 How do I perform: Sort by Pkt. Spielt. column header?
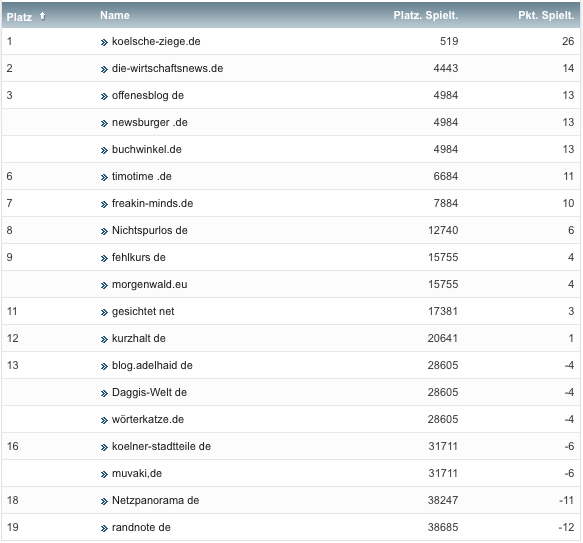click(x=546, y=15)
